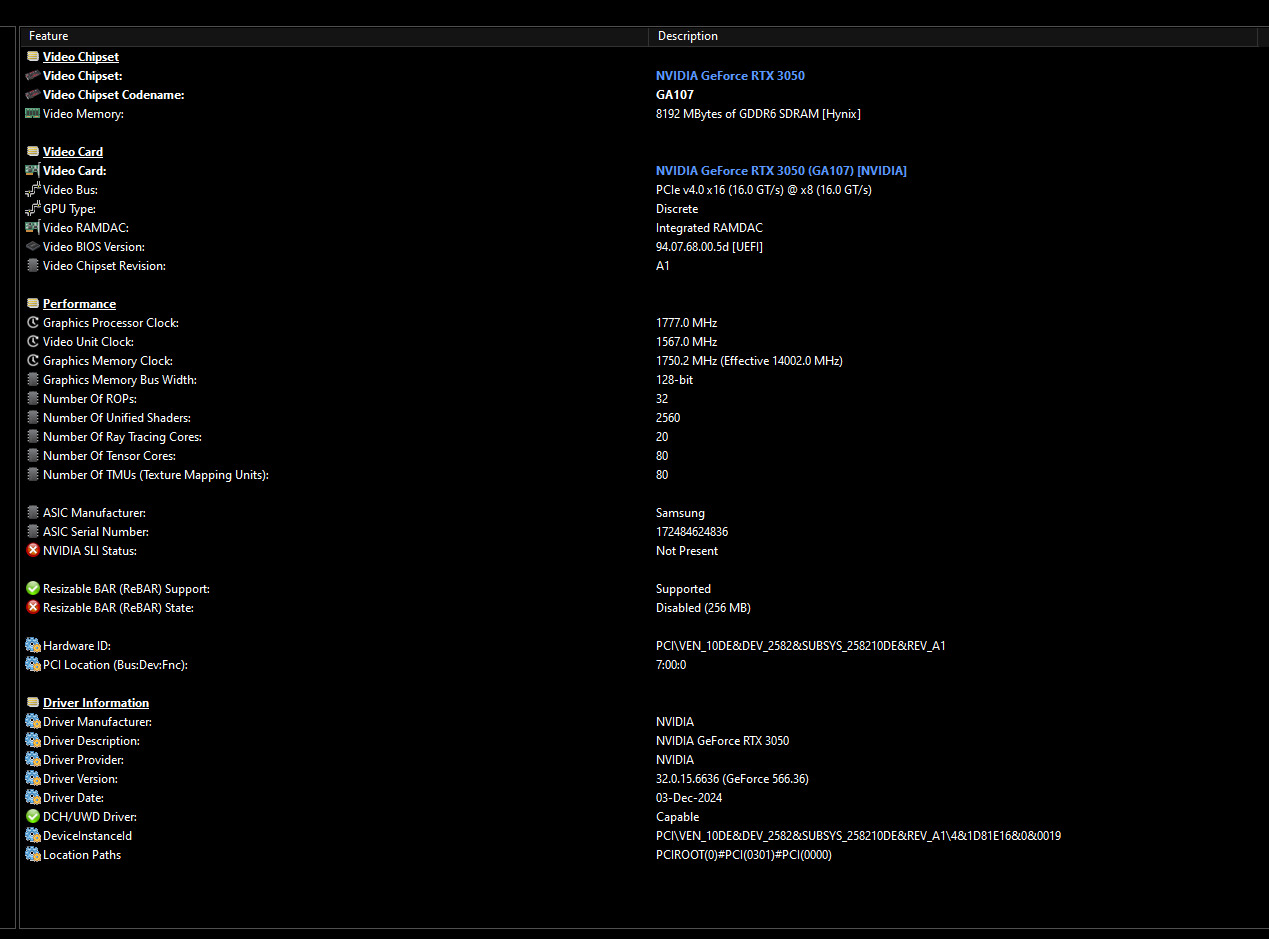Select the Performance section heading

tap(79, 304)
